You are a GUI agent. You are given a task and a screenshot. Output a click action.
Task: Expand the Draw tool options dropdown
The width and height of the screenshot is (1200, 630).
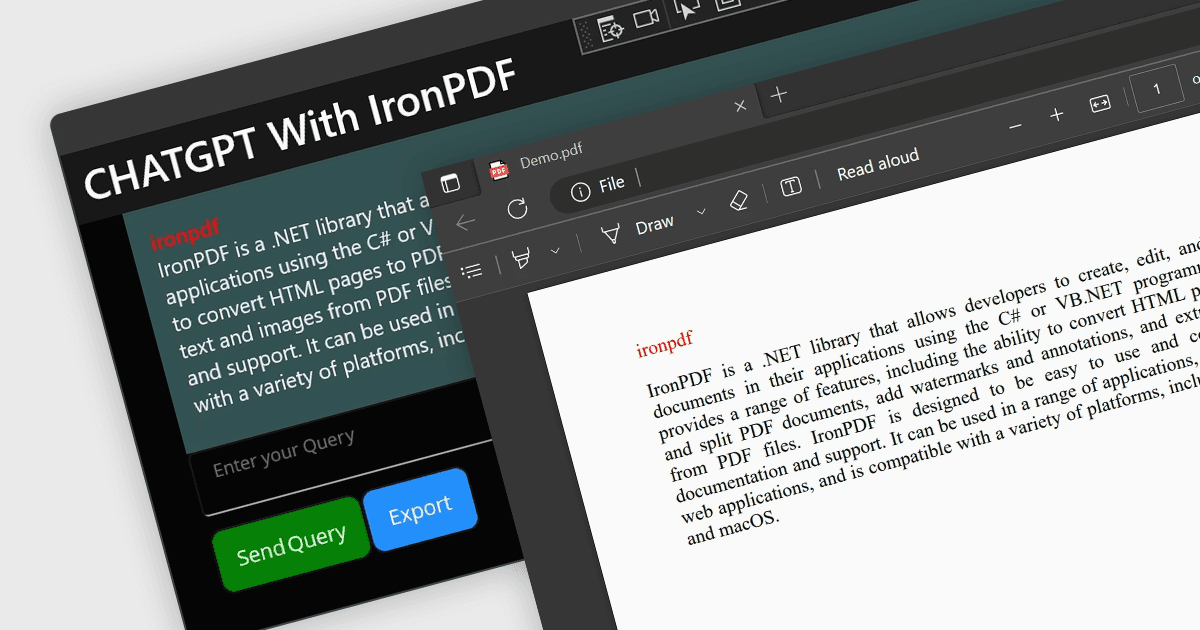[x=701, y=211]
